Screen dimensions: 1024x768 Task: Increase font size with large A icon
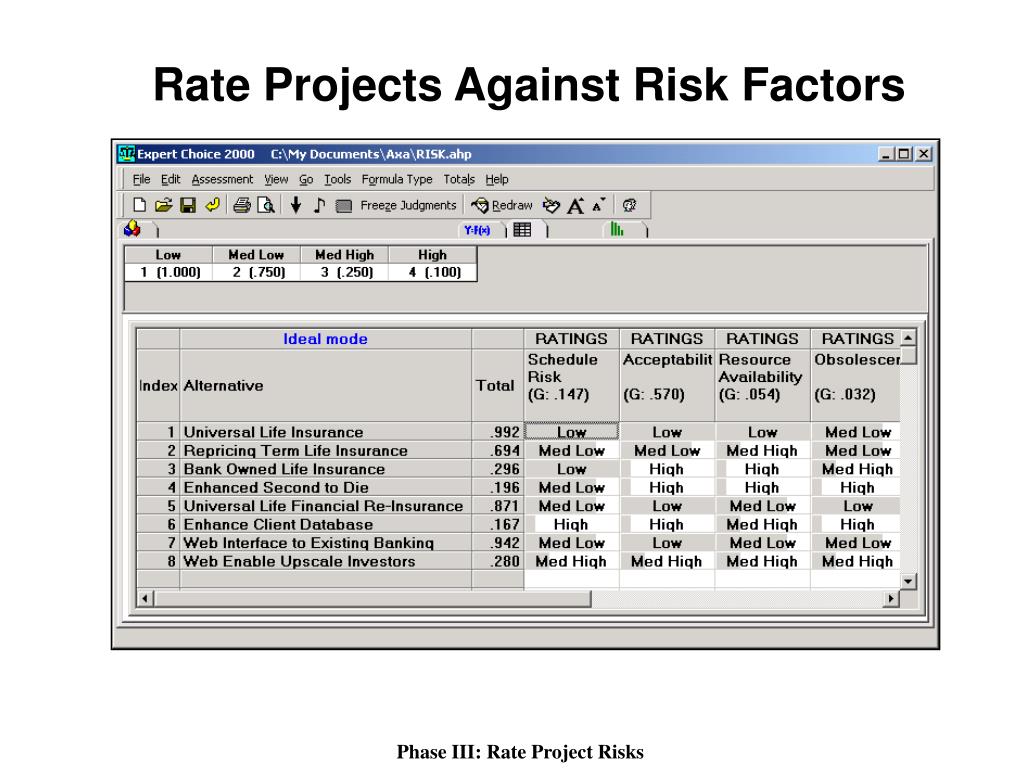[x=575, y=206]
